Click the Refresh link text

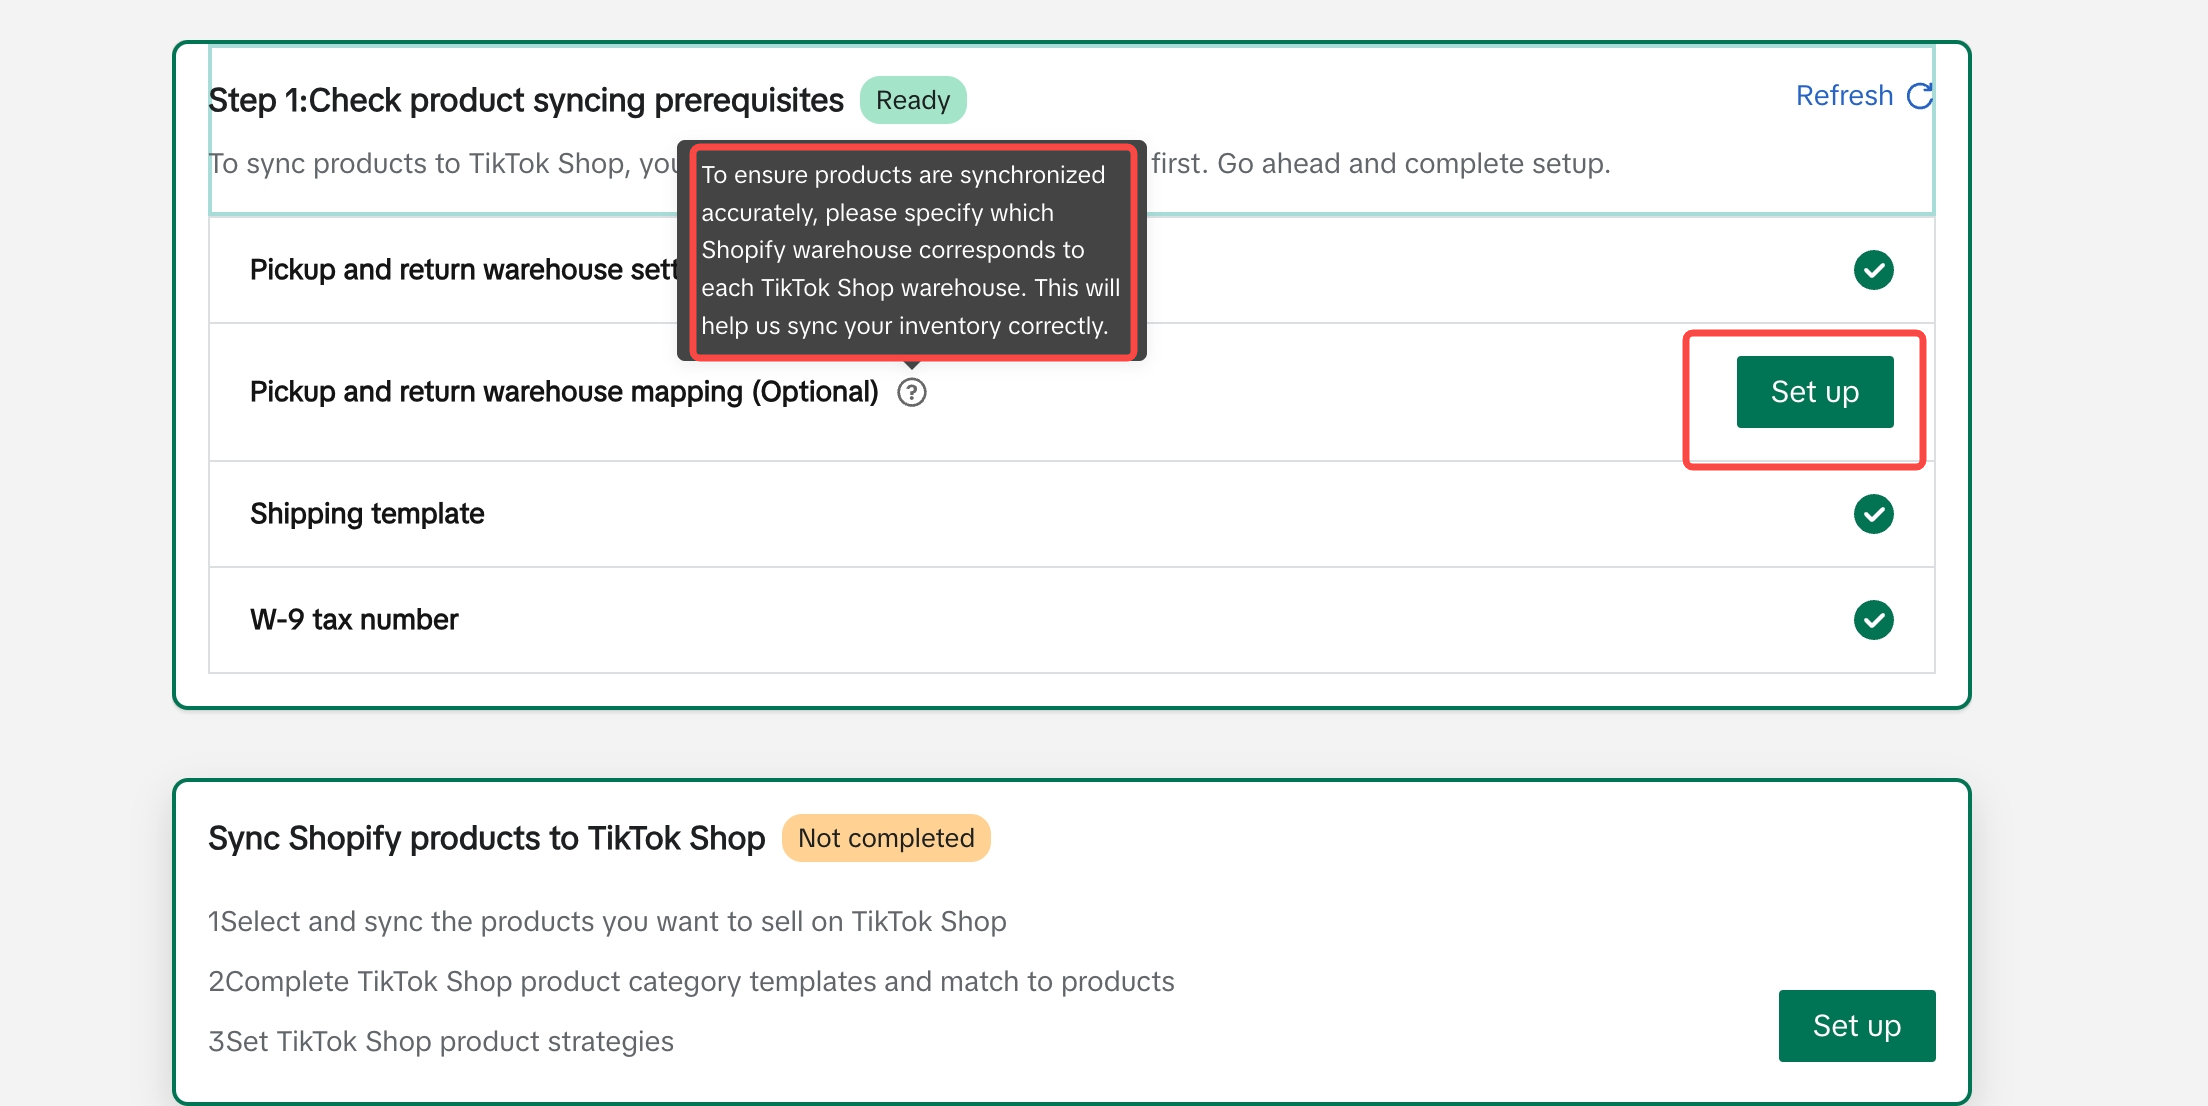coord(1844,96)
